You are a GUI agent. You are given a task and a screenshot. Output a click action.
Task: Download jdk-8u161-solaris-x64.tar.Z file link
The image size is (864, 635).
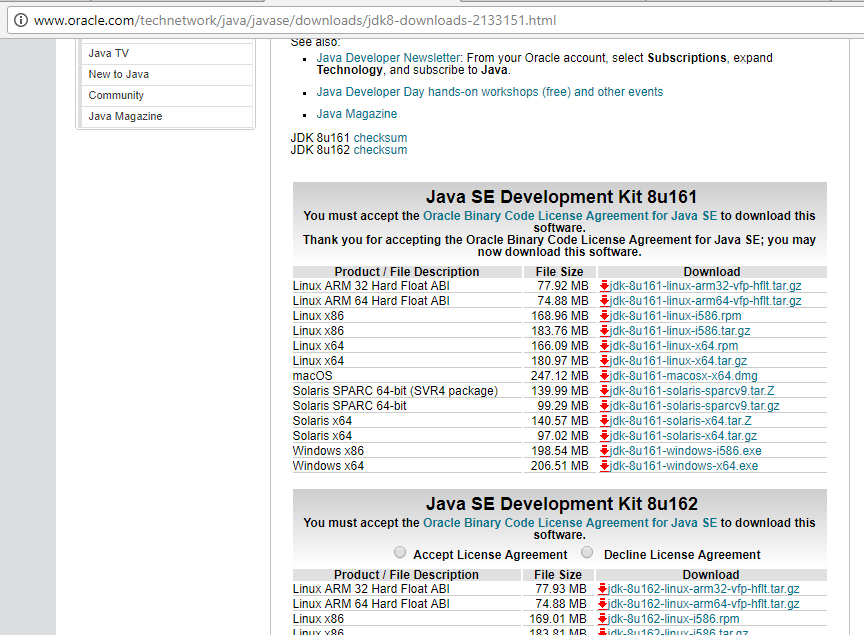click(x=681, y=421)
